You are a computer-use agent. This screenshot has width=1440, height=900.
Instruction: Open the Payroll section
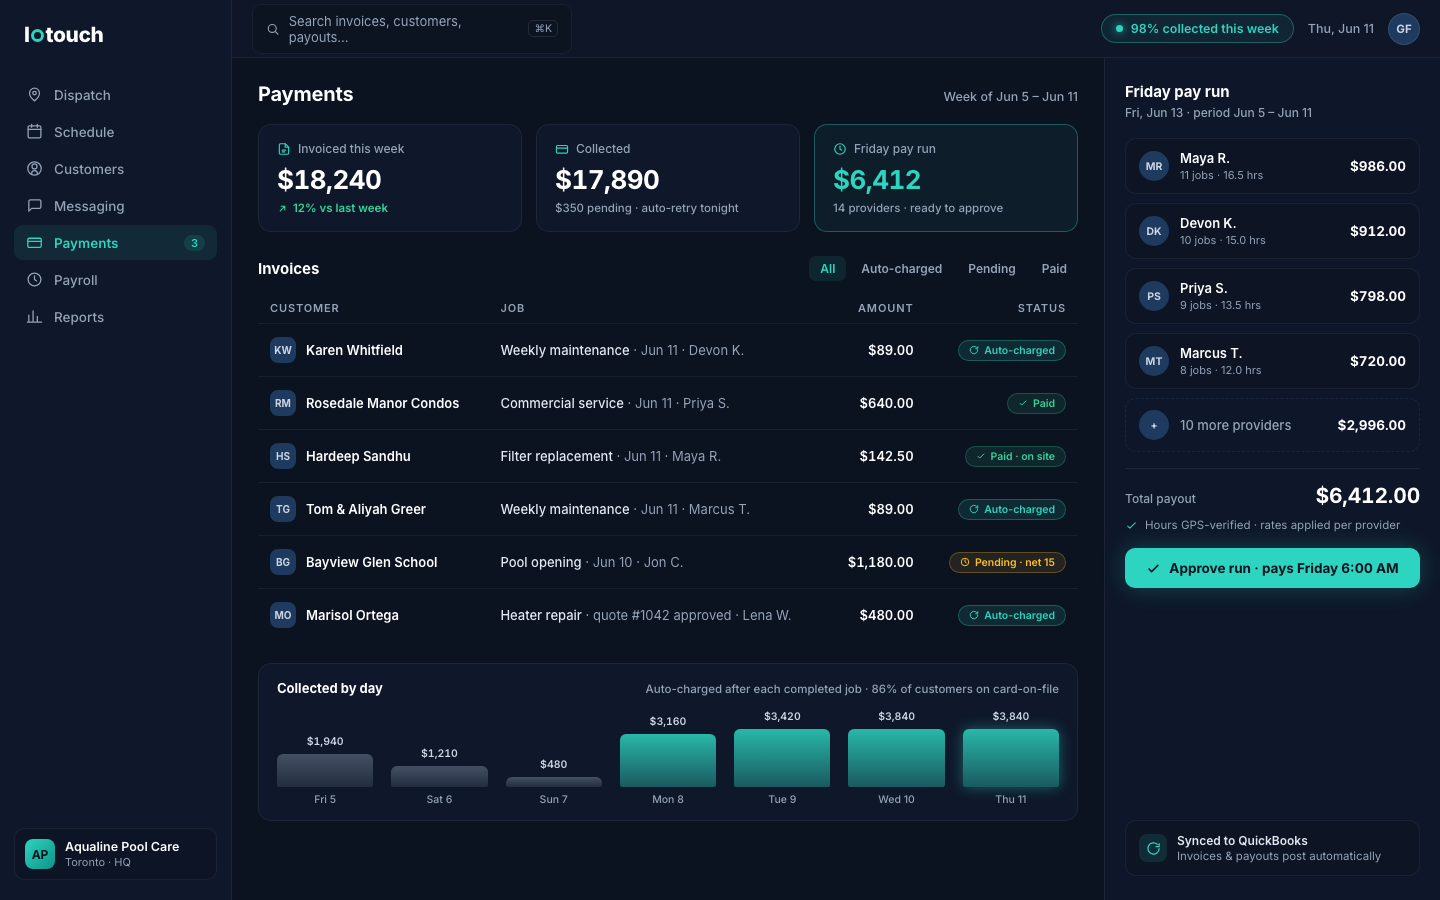[115, 280]
